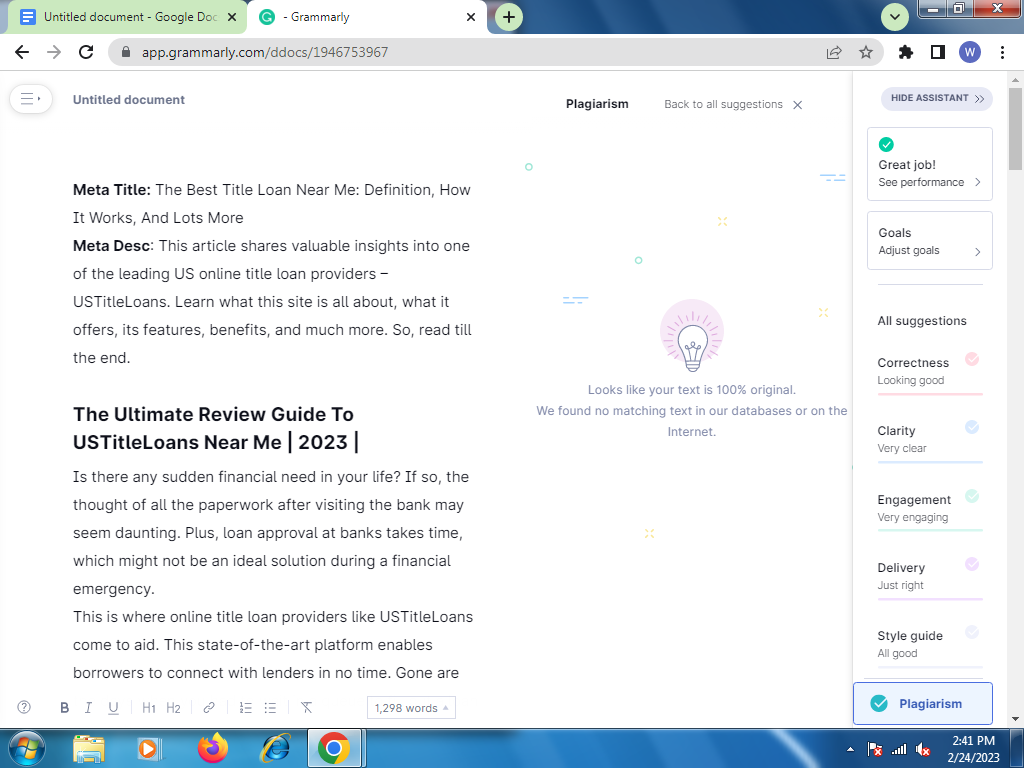Insert a link with the link icon
Image resolution: width=1024 pixels, height=768 pixels.
click(209, 708)
